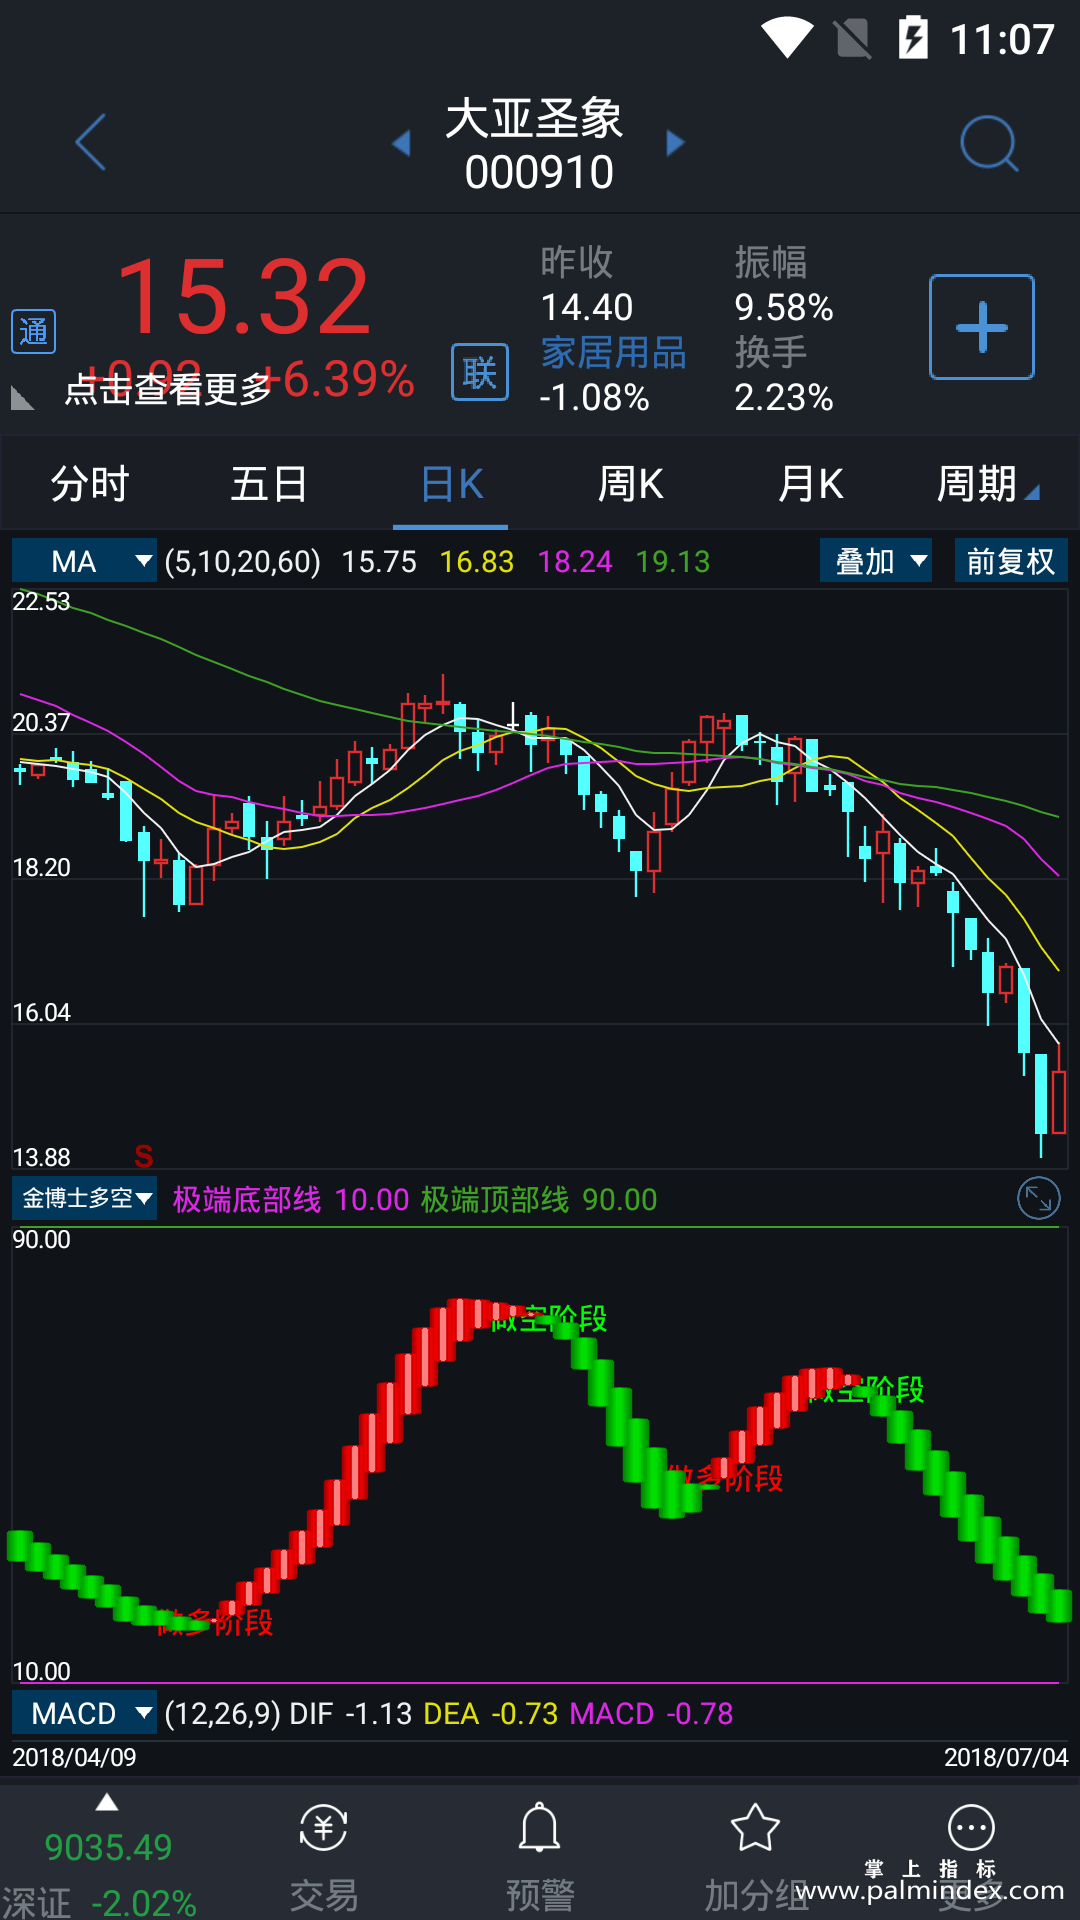Open the 交易 trade icon
Image resolution: width=1080 pixels, height=1920 pixels.
324,1830
